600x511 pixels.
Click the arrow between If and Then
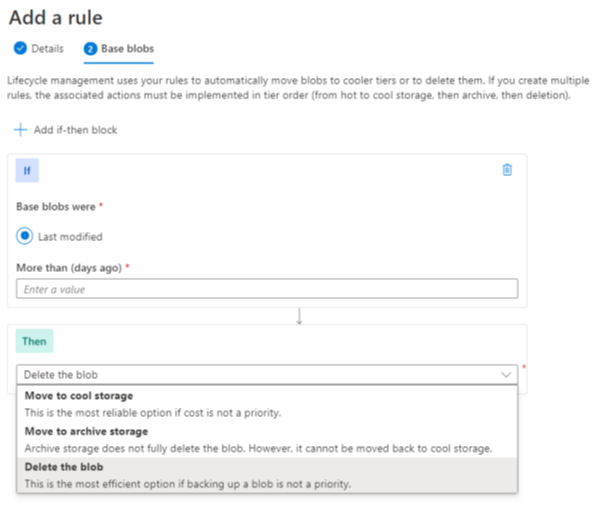299,316
